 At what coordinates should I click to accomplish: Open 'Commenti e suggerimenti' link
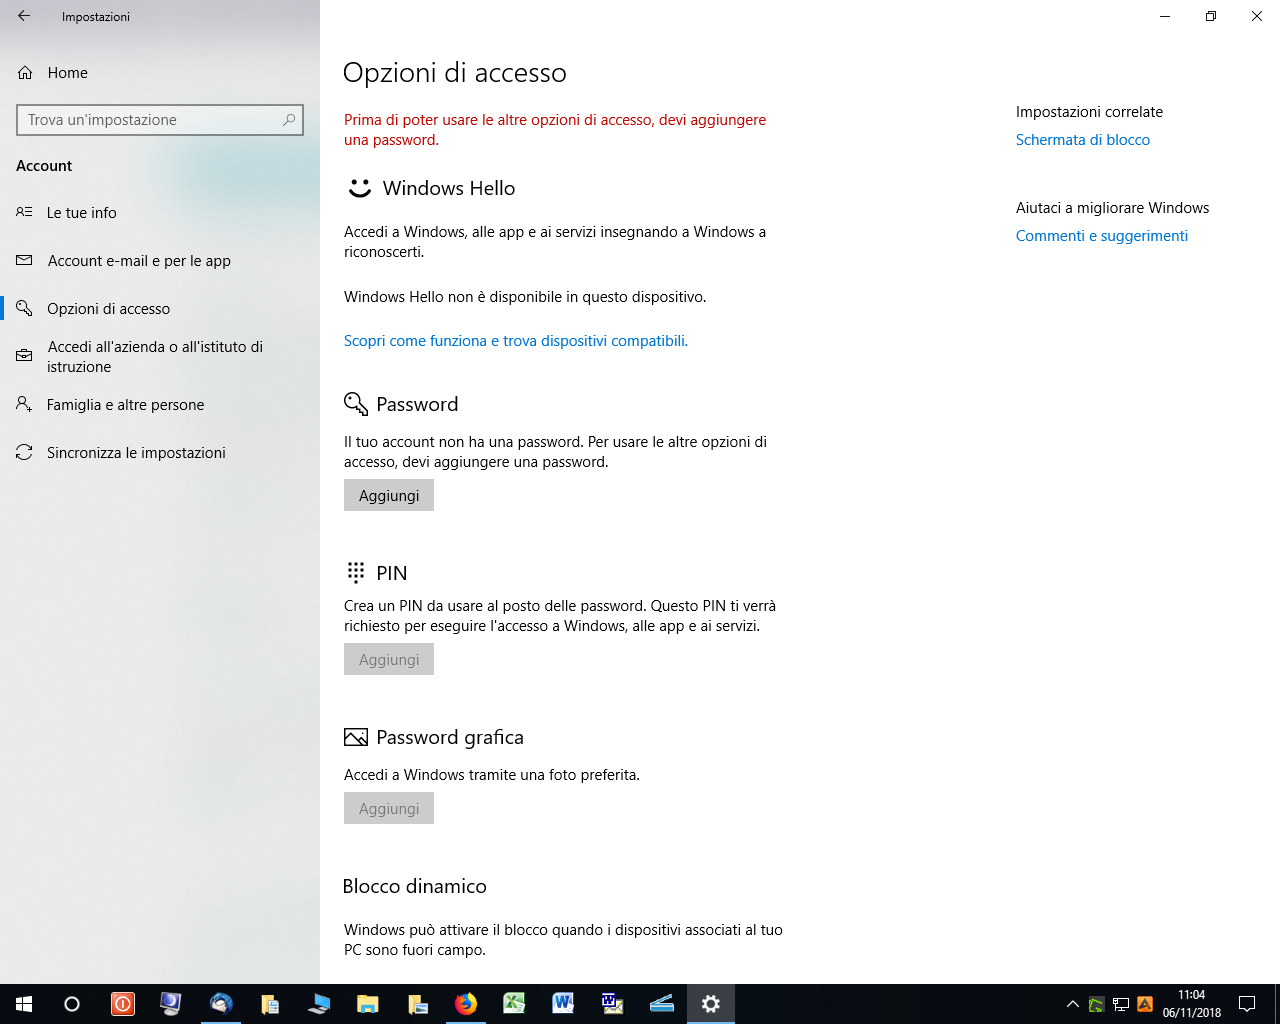click(1102, 236)
